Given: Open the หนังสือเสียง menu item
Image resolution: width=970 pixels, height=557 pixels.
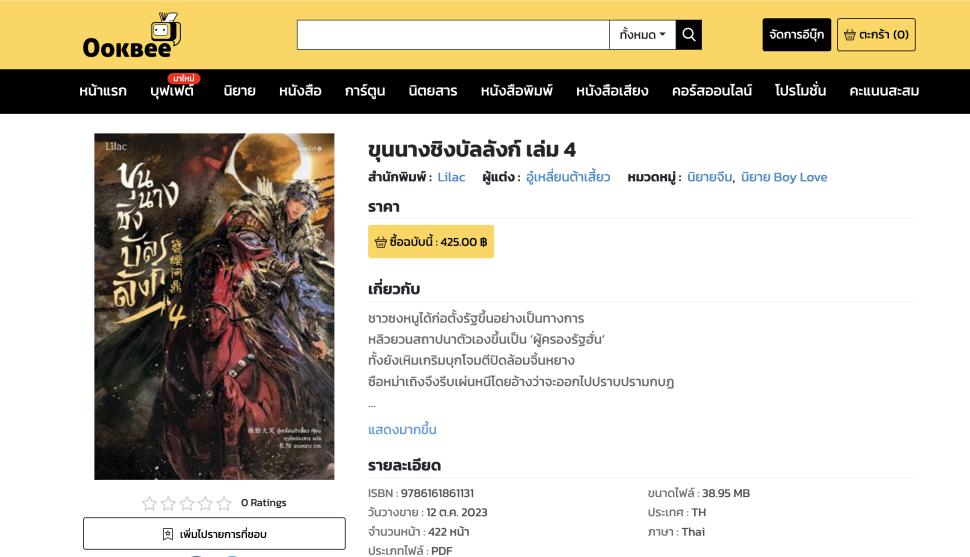Looking at the screenshot, I should pyautogui.click(x=612, y=91).
